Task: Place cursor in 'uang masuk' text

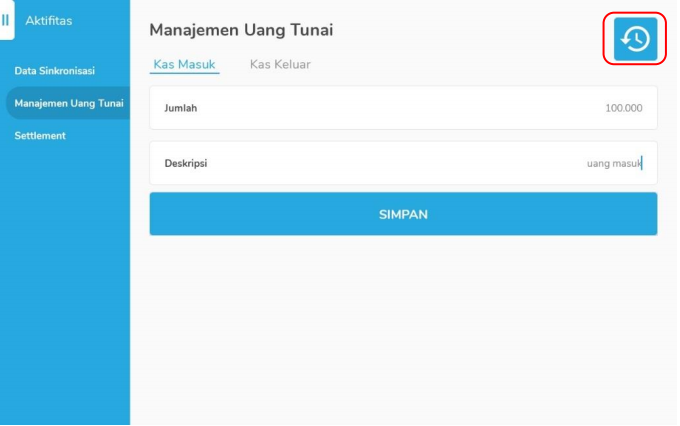Action: (x=613, y=163)
